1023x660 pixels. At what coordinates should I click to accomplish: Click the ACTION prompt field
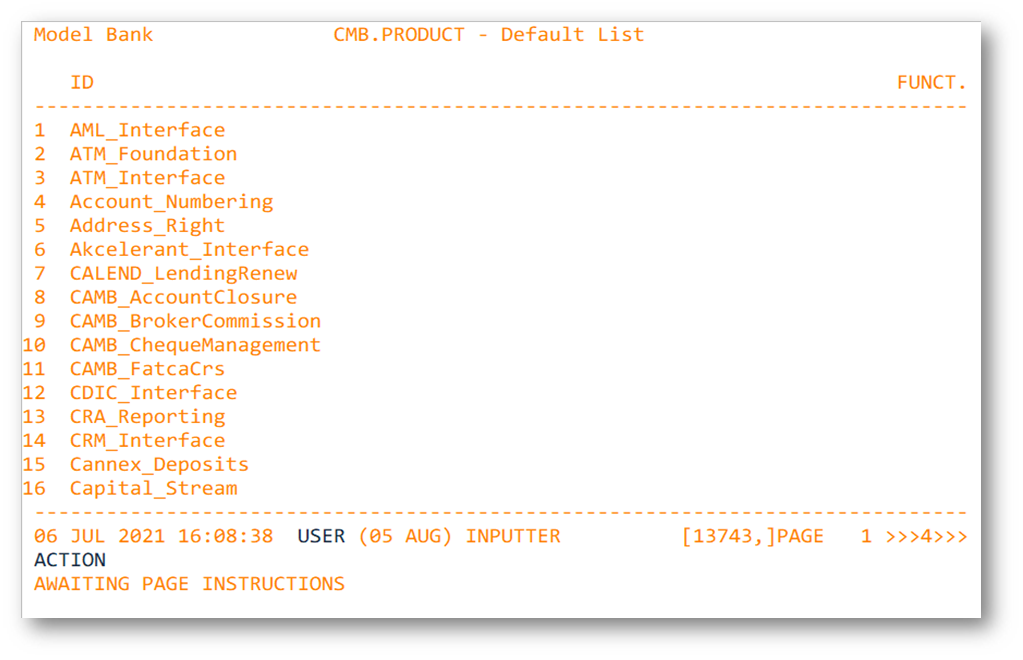click(70, 560)
